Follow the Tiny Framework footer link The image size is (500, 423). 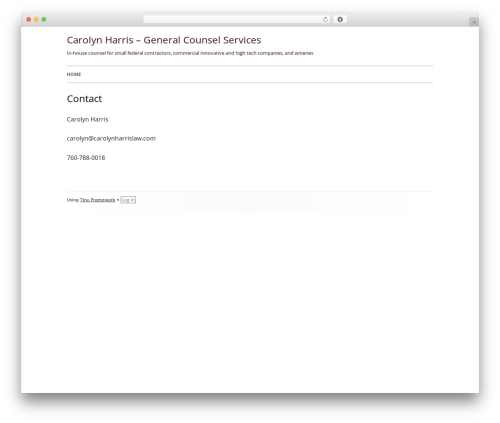coord(97,200)
